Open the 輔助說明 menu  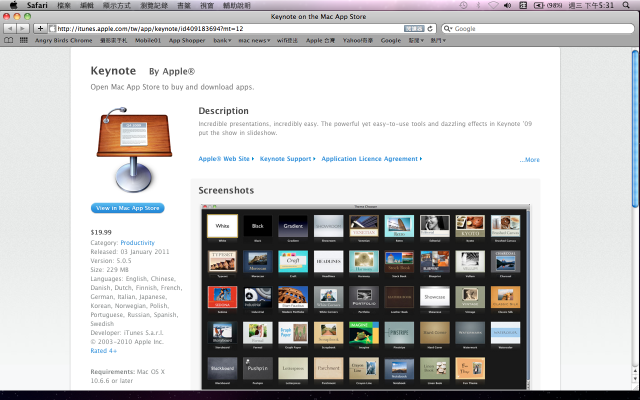[x=237, y=5]
